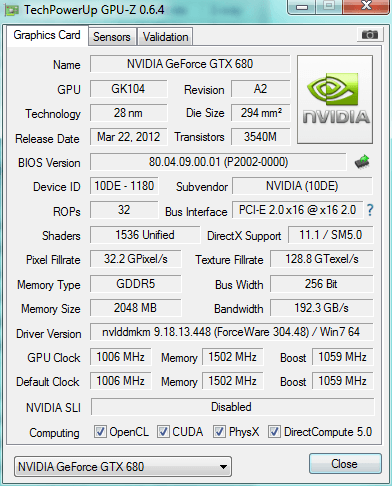Click the Technology field 28 nm
This screenshot has width=392, height=486.
pos(128,113)
